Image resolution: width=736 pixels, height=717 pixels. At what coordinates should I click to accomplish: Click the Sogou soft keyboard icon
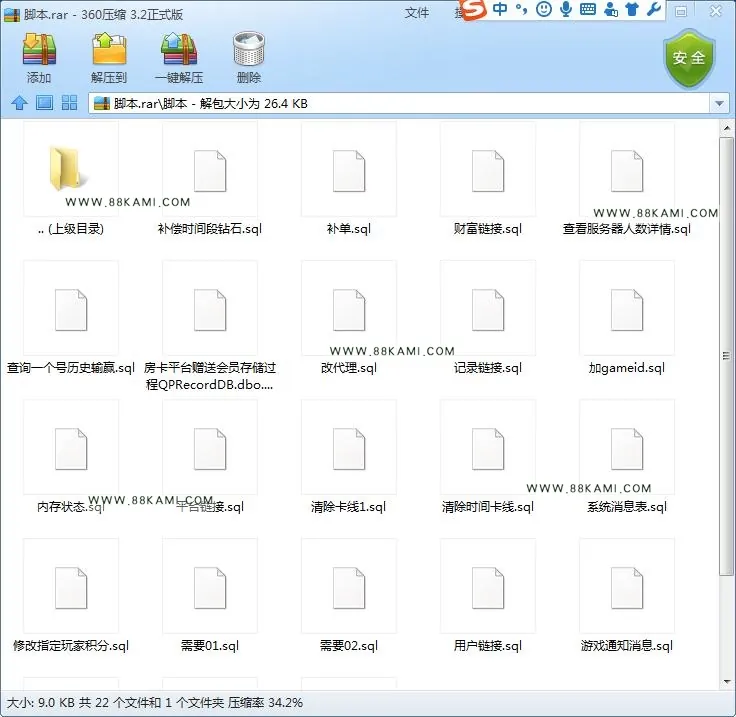[x=588, y=9]
